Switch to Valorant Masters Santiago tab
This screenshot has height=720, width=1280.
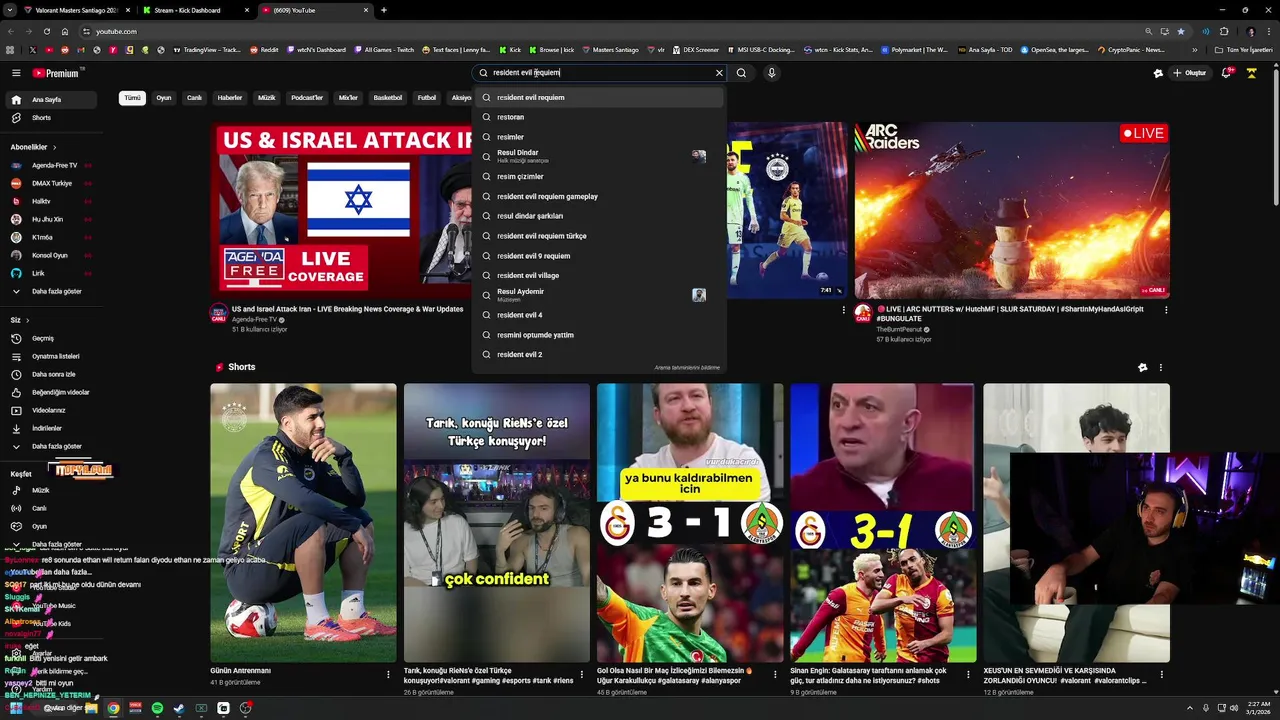75,10
